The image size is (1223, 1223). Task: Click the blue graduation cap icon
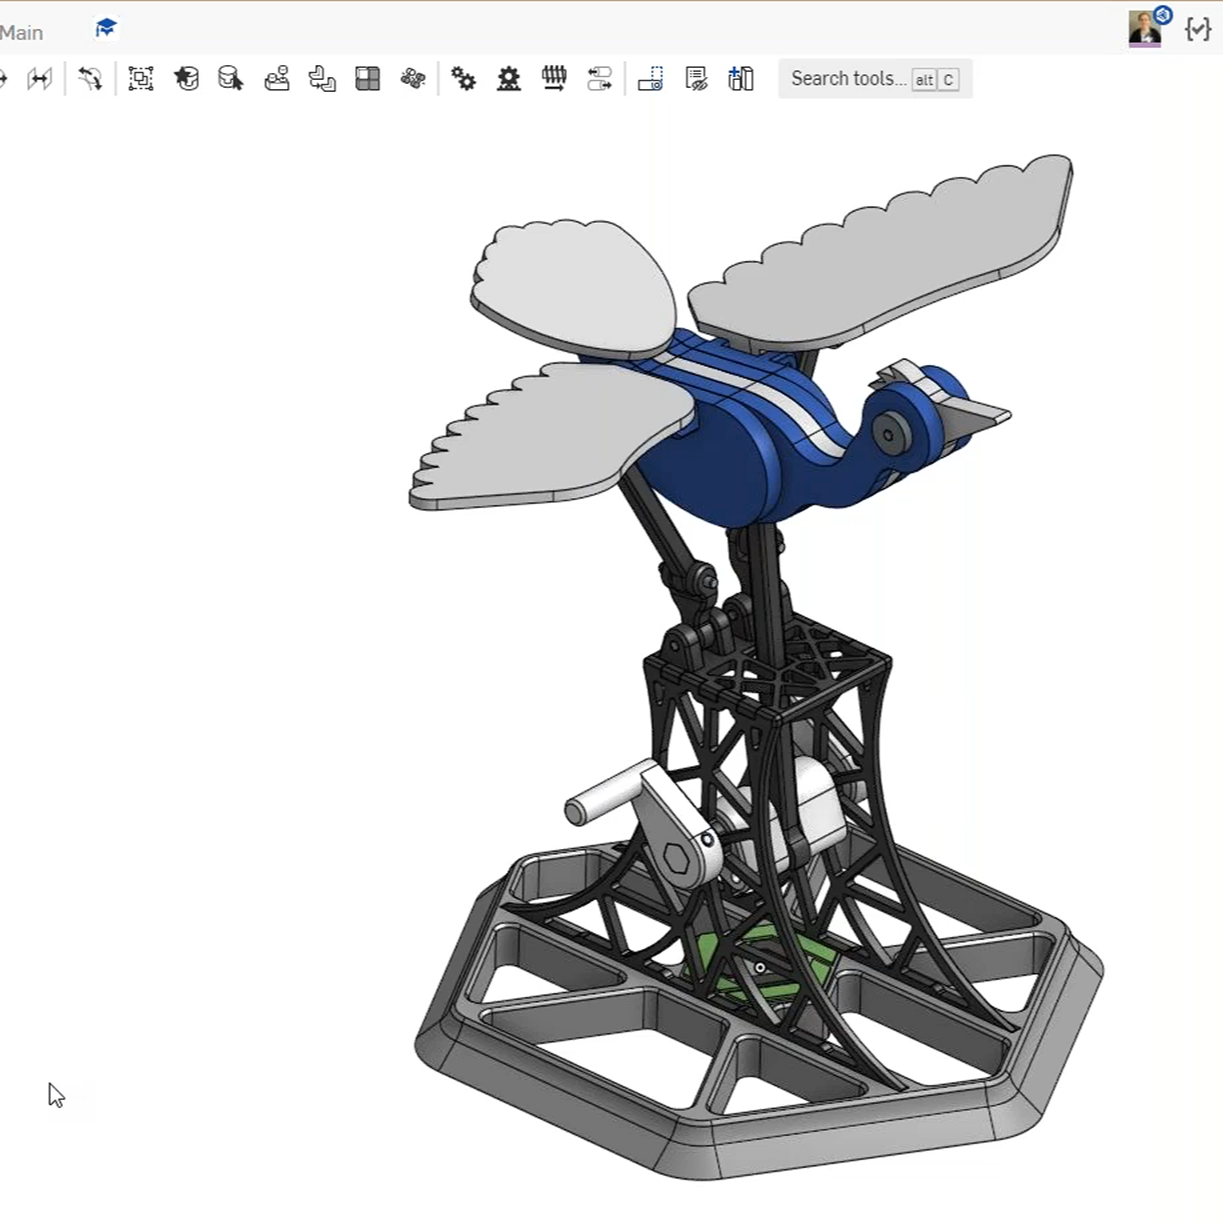click(x=106, y=28)
